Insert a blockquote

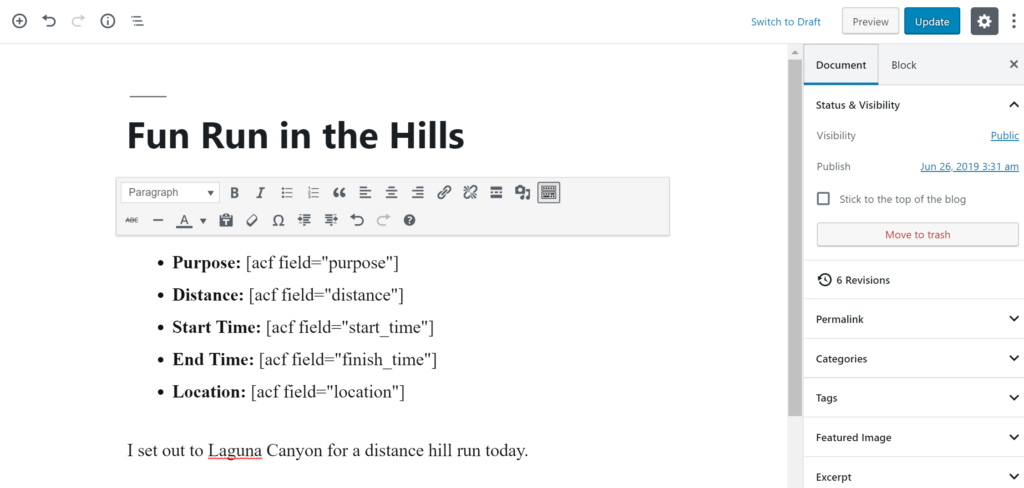[339, 193]
